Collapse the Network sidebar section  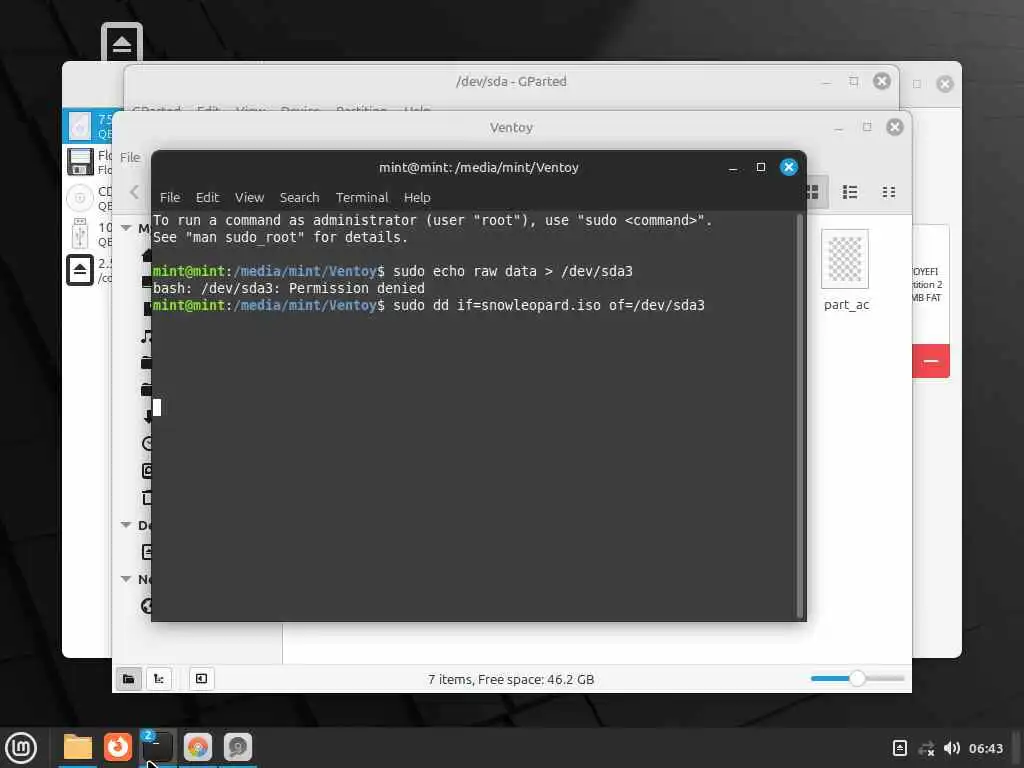pyautogui.click(x=126, y=579)
